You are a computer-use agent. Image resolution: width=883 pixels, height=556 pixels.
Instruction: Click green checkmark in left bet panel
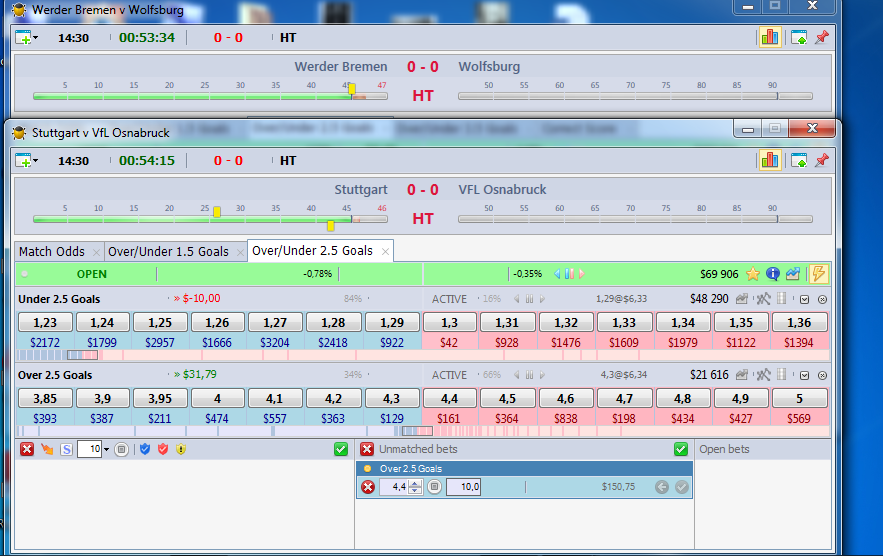(341, 450)
